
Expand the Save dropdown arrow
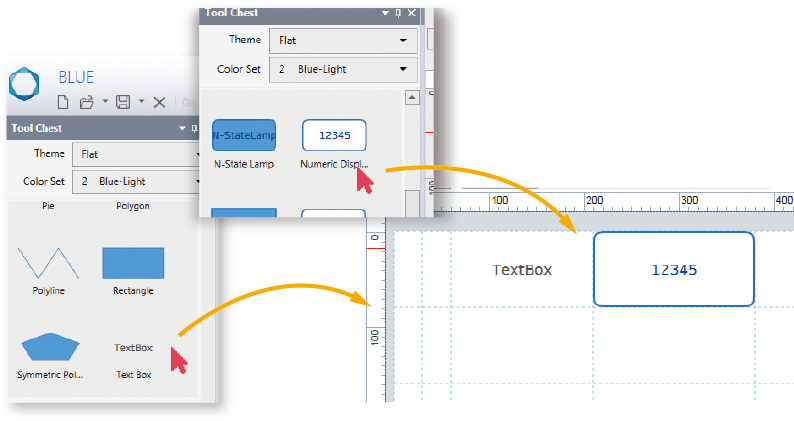pos(141,102)
